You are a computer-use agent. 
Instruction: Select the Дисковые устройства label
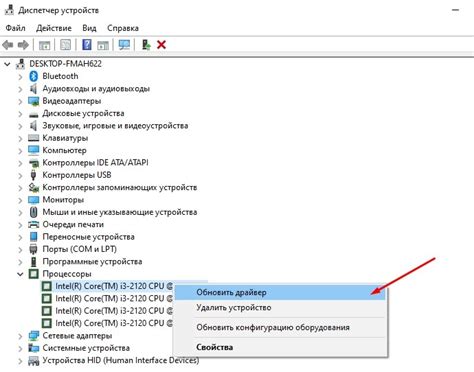pos(83,113)
